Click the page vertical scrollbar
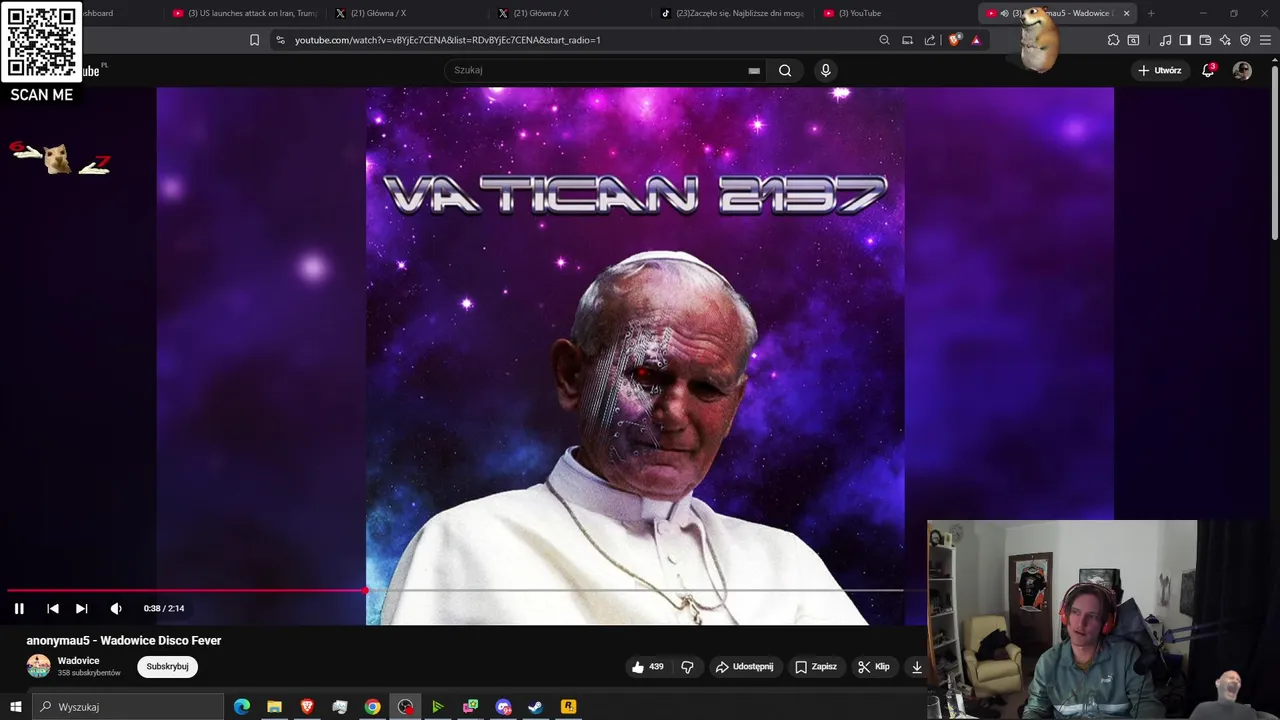1280x720 pixels. (1274, 150)
